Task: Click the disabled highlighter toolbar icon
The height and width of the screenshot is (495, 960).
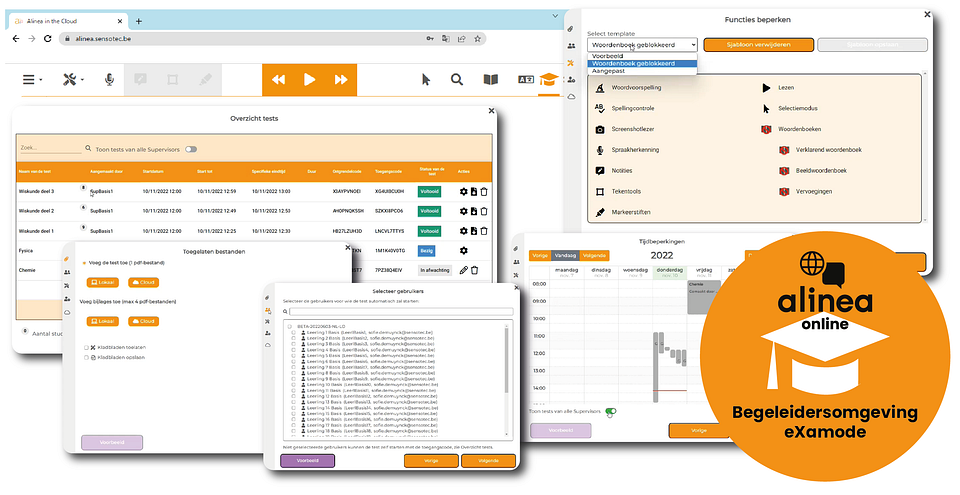Action: coord(205,80)
